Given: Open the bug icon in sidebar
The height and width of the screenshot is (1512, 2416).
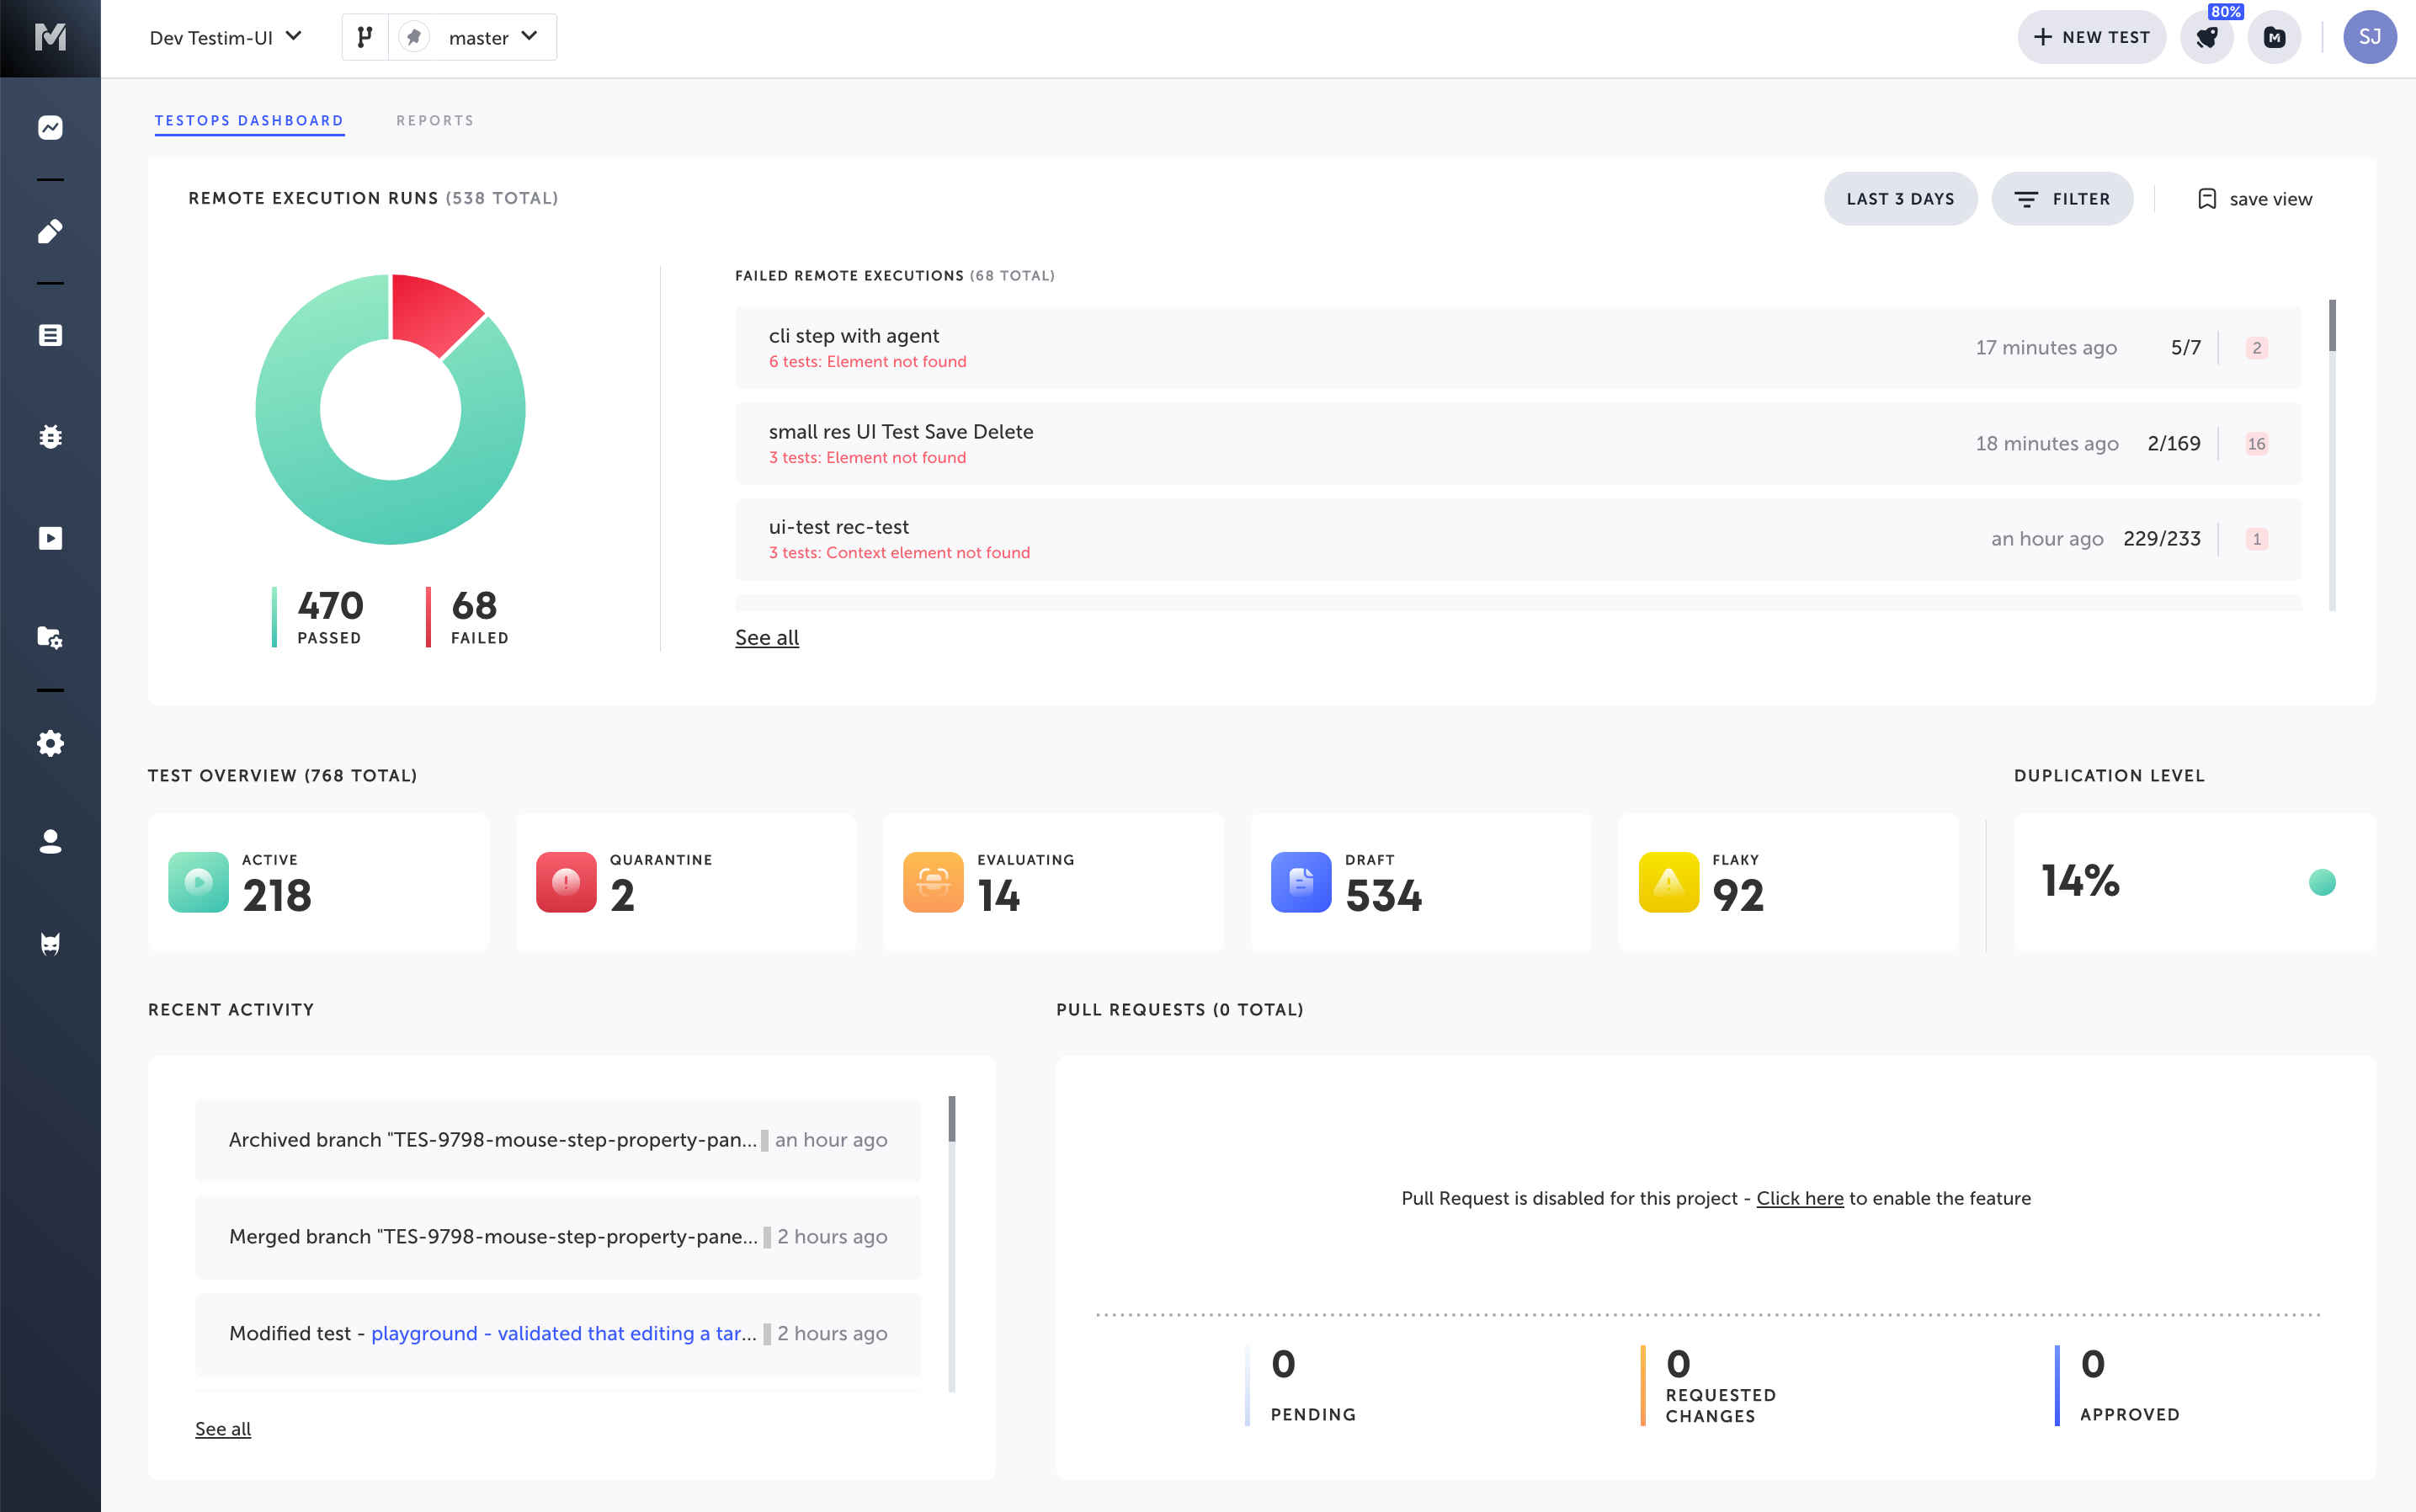Looking at the screenshot, I should point(50,437).
